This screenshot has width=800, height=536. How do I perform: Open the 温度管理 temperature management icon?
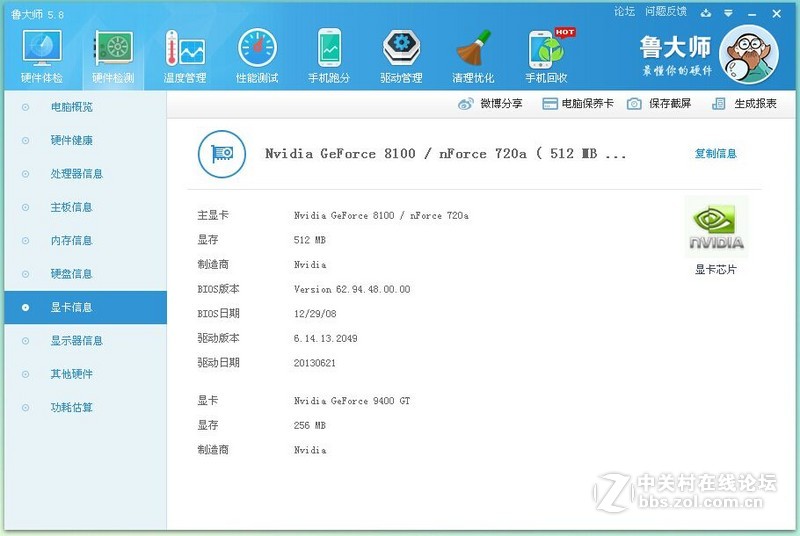click(185, 48)
